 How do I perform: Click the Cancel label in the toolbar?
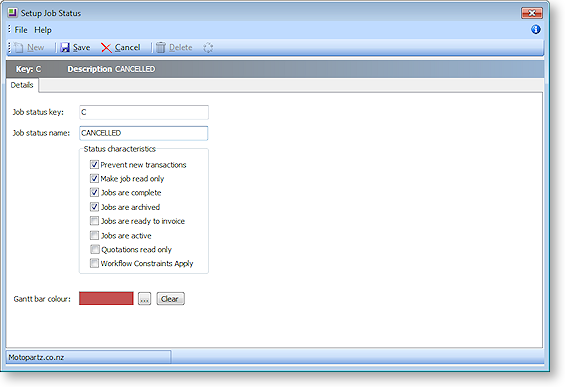128,48
